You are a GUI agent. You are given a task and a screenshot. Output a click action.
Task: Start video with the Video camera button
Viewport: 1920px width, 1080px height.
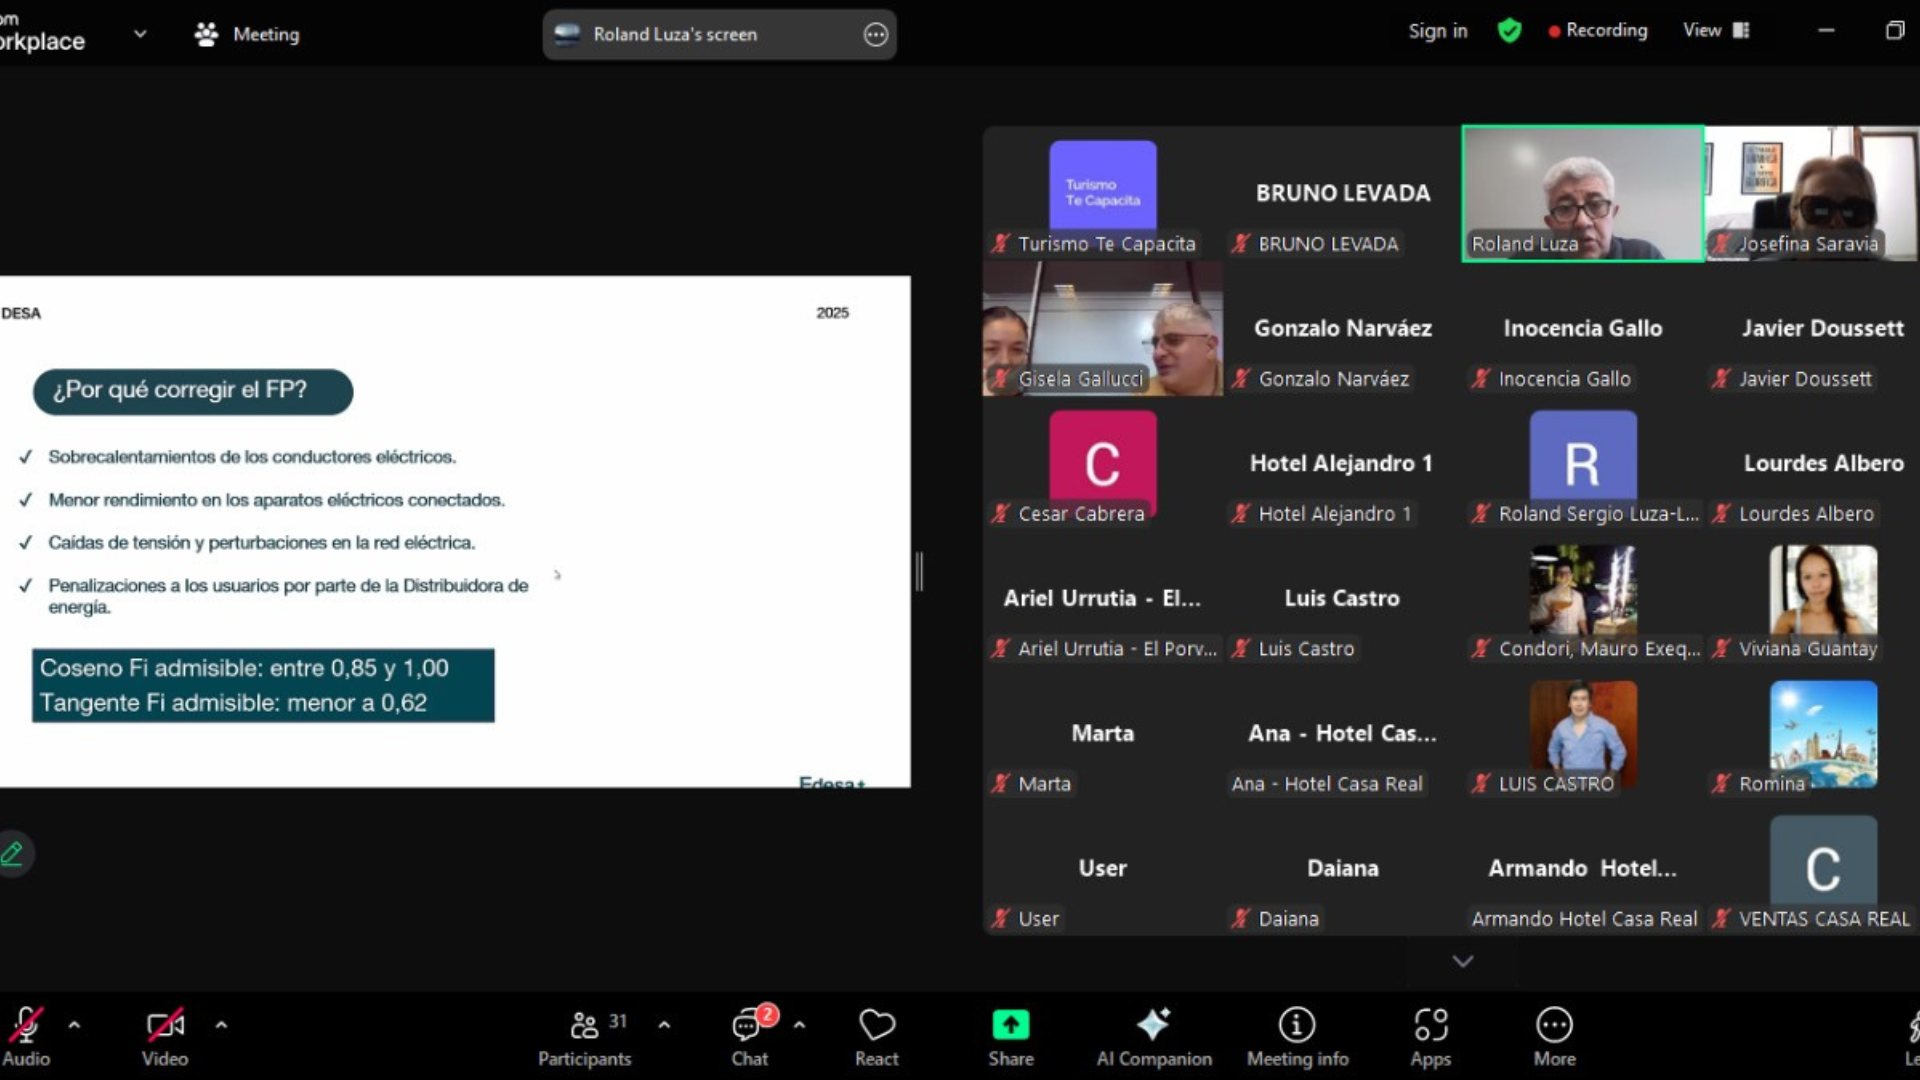pos(165,1036)
